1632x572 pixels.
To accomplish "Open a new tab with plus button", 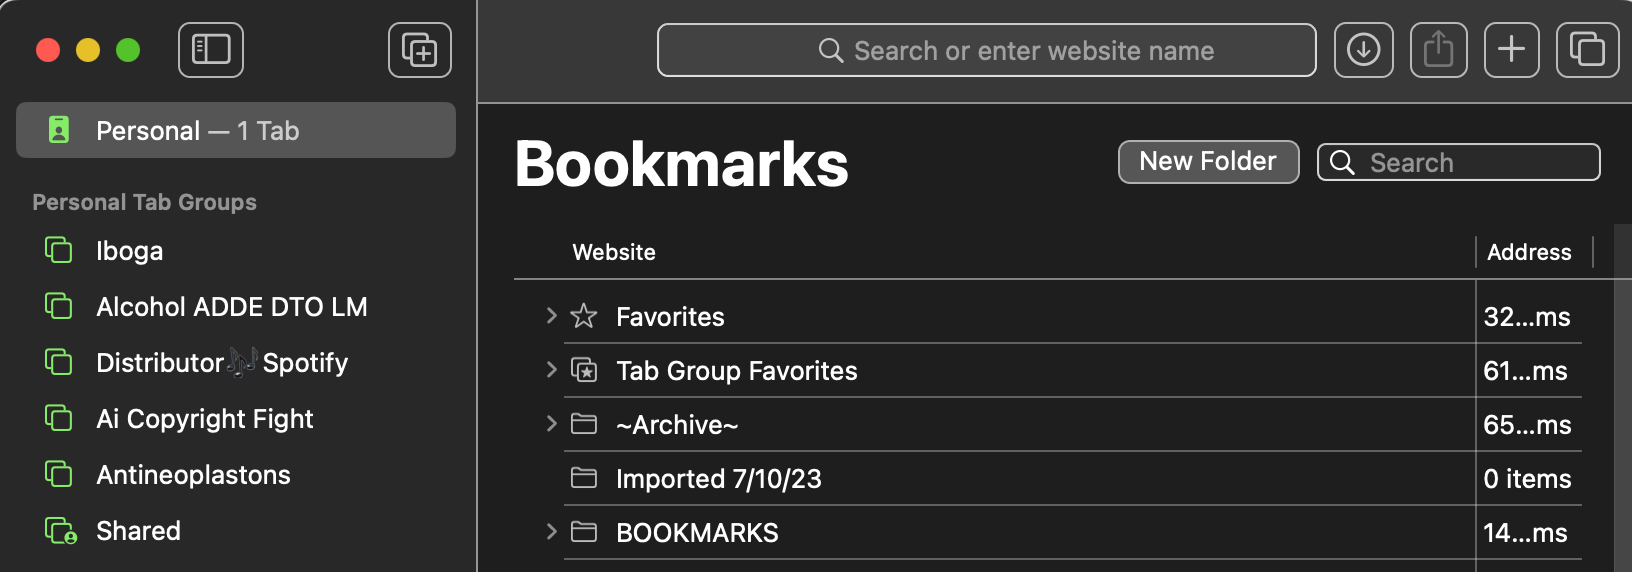I will click(x=1511, y=50).
